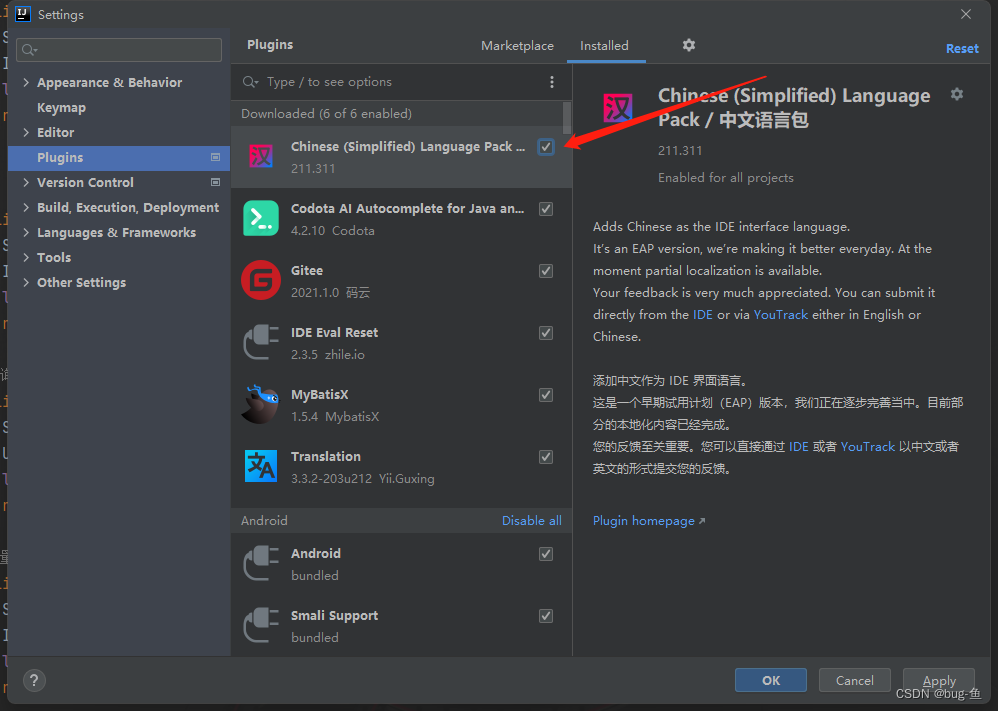998x711 pixels.
Task: Open the three-dot options menu in plugin search
Action: pyautogui.click(x=552, y=82)
